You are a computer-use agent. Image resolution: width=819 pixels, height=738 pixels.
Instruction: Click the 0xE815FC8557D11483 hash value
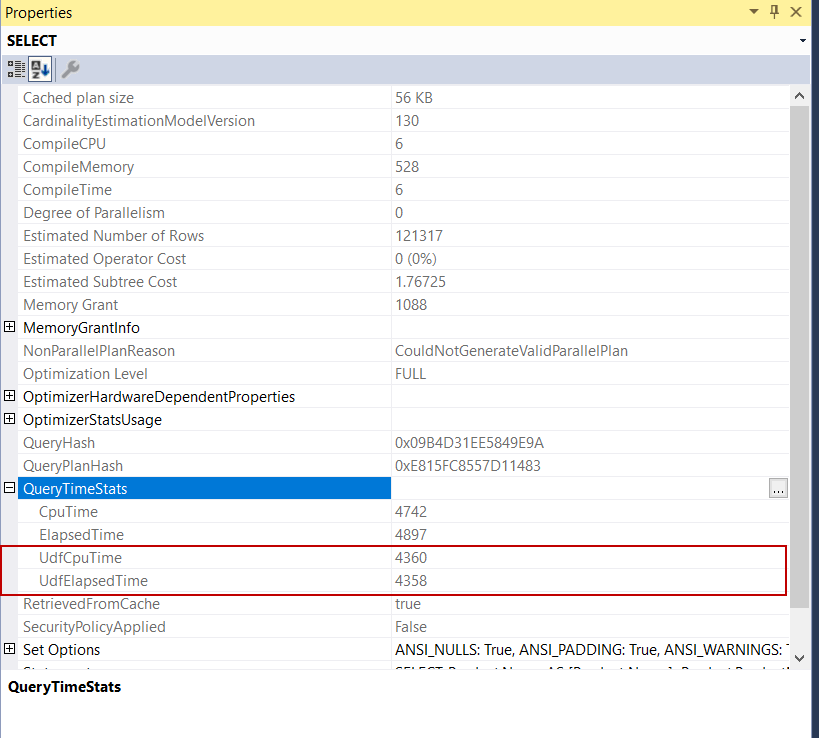click(x=467, y=465)
